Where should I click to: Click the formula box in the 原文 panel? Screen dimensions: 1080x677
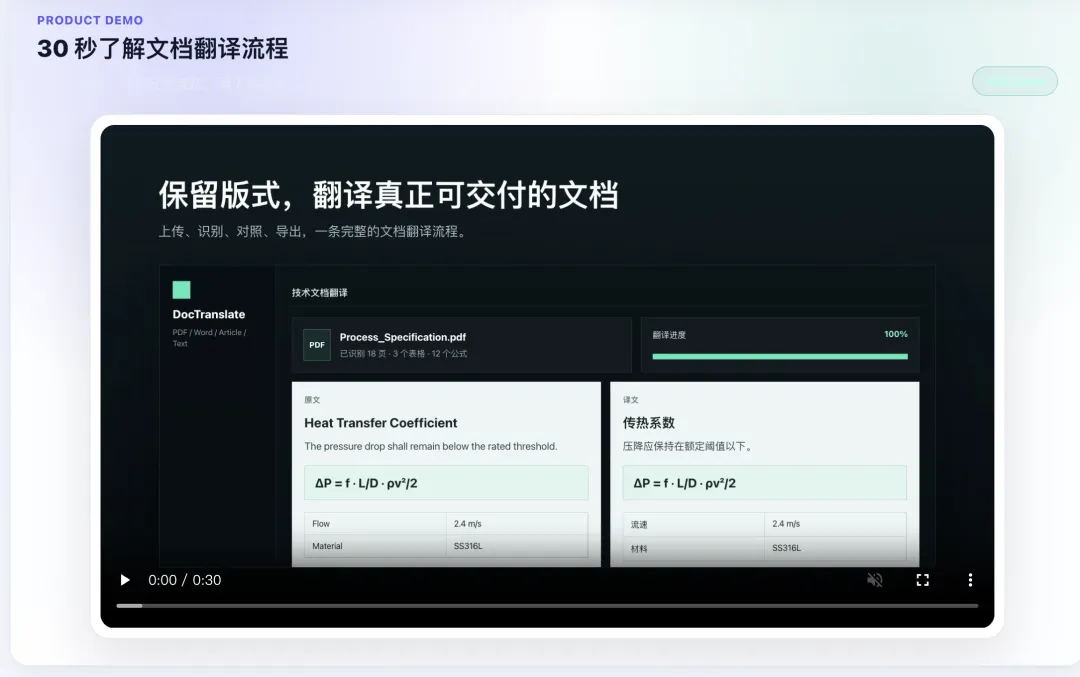(x=446, y=483)
